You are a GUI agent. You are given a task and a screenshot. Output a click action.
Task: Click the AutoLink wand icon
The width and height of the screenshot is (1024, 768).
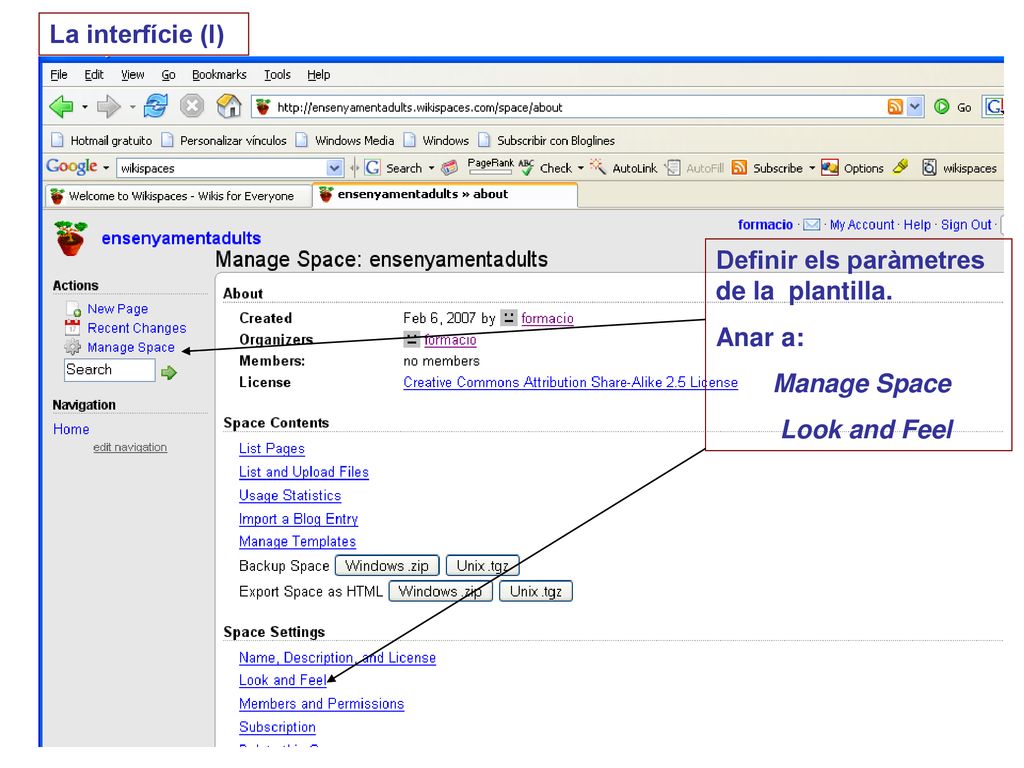point(598,167)
